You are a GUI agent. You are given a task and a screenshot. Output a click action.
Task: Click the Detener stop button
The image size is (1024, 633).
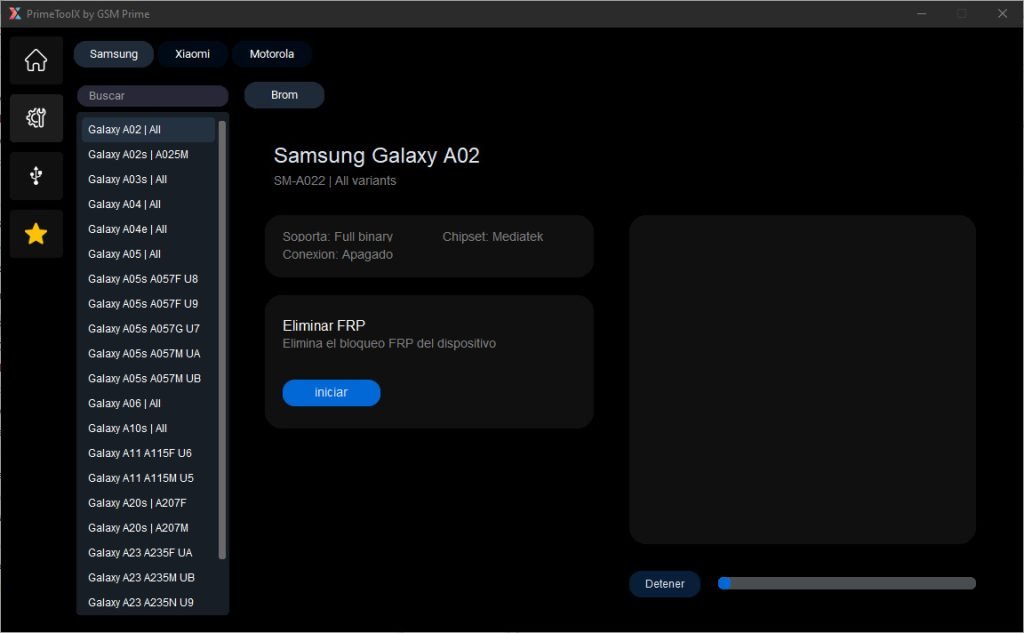[x=664, y=584]
